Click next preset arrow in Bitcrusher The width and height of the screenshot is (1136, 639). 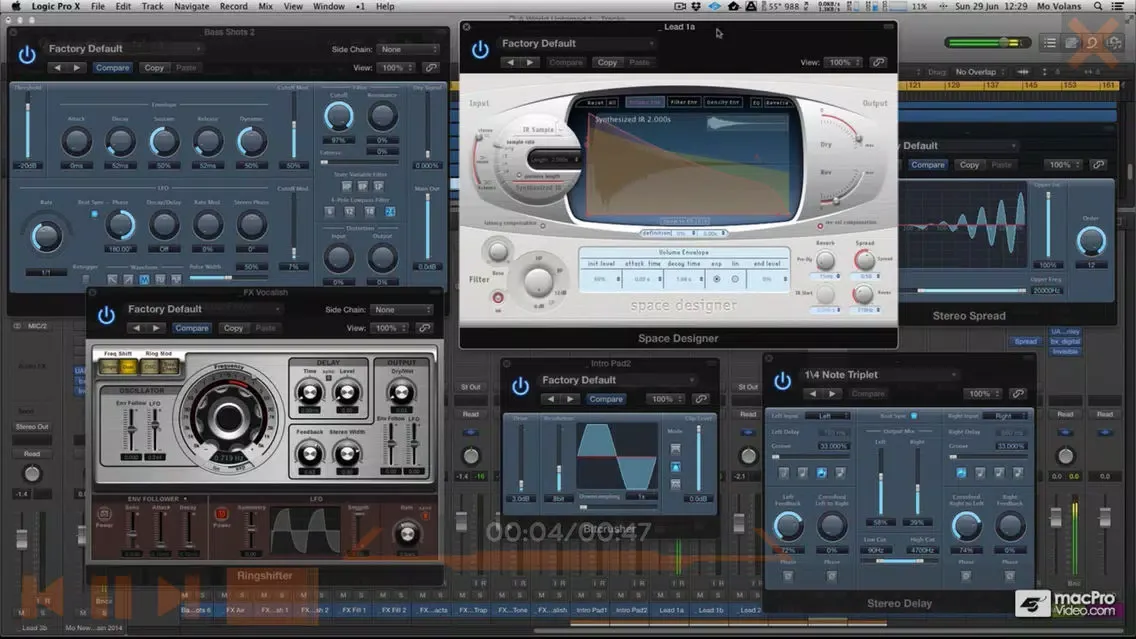pos(570,399)
